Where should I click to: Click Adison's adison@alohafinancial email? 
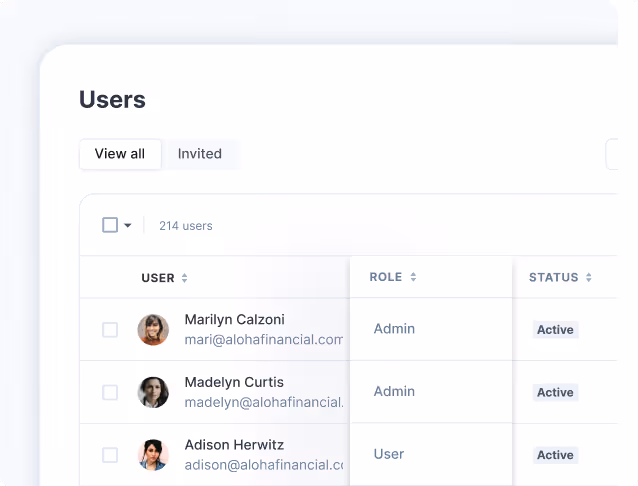pos(264,465)
